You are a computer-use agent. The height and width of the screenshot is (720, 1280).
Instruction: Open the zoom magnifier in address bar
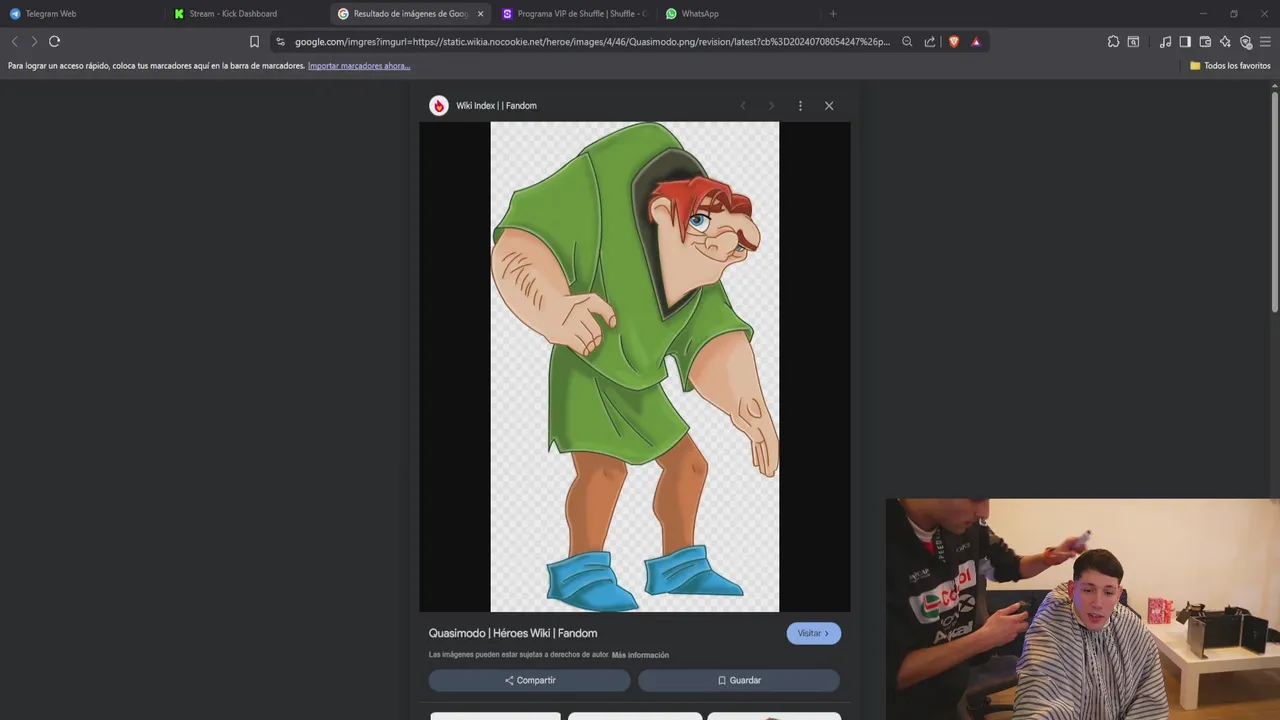coord(907,41)
